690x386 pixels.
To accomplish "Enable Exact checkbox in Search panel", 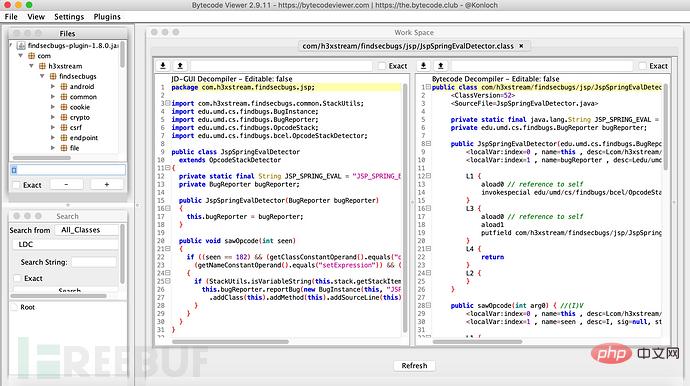I will point(17,278).
